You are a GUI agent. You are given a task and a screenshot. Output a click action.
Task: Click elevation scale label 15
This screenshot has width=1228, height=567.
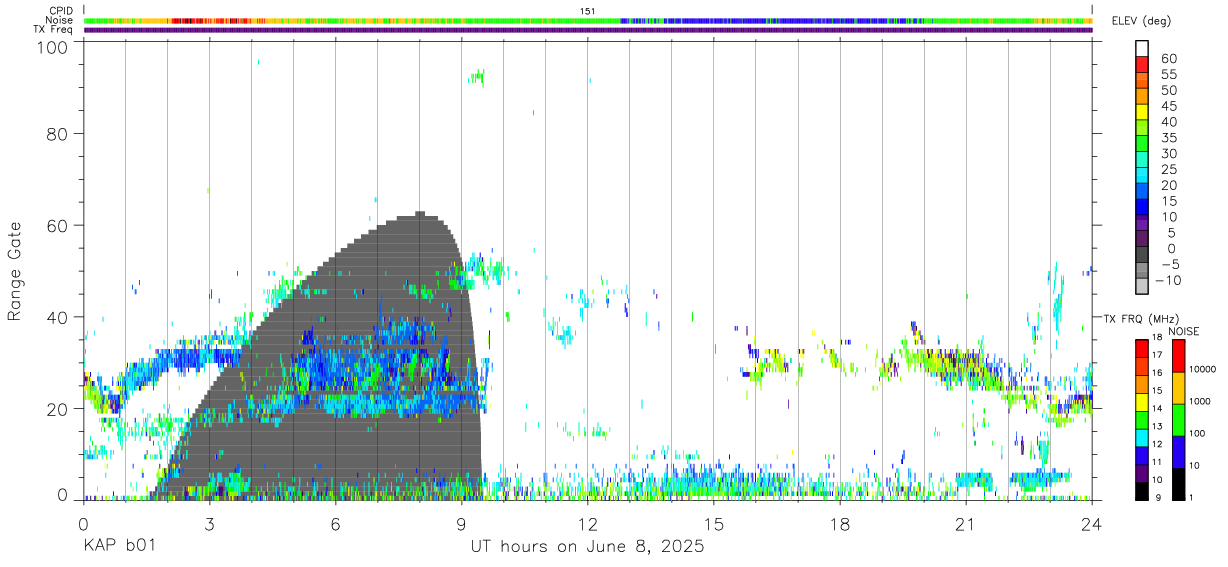coord(1169,201)
